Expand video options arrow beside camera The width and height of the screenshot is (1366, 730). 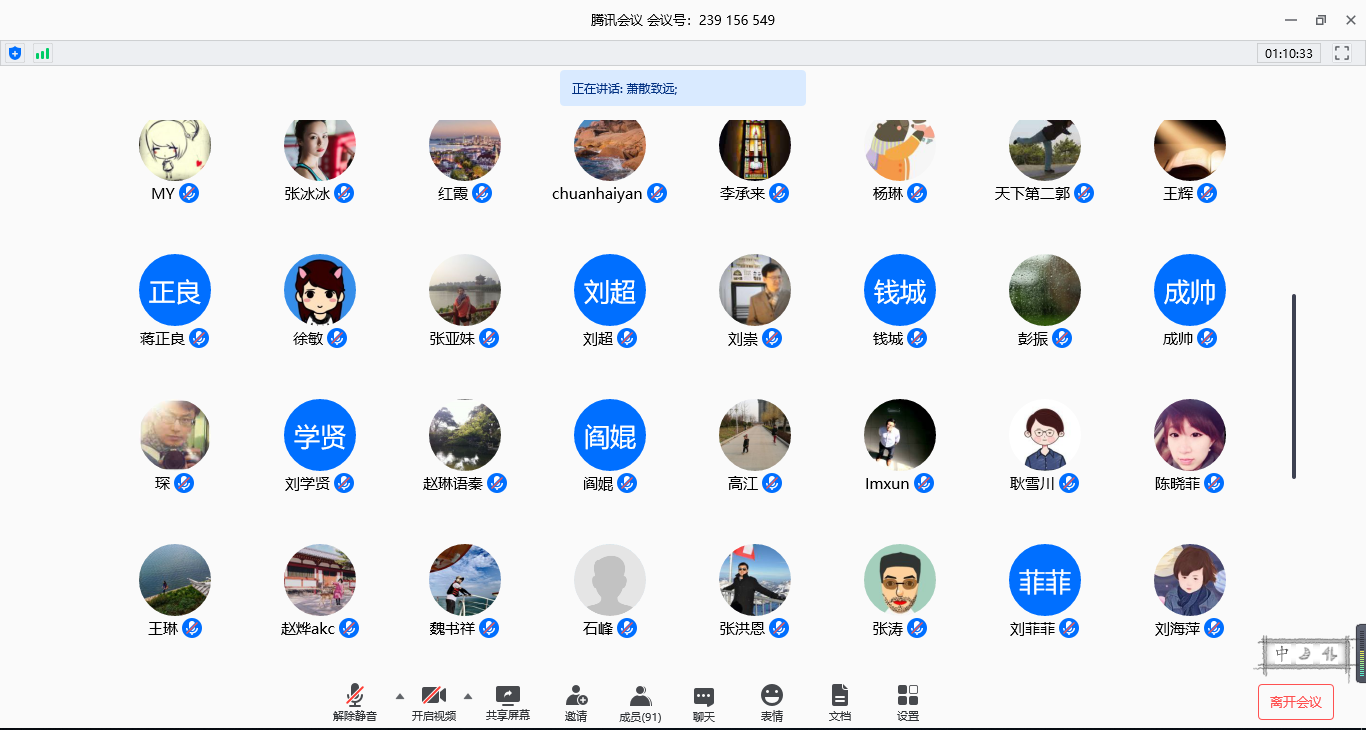click(x=467, y=695)
